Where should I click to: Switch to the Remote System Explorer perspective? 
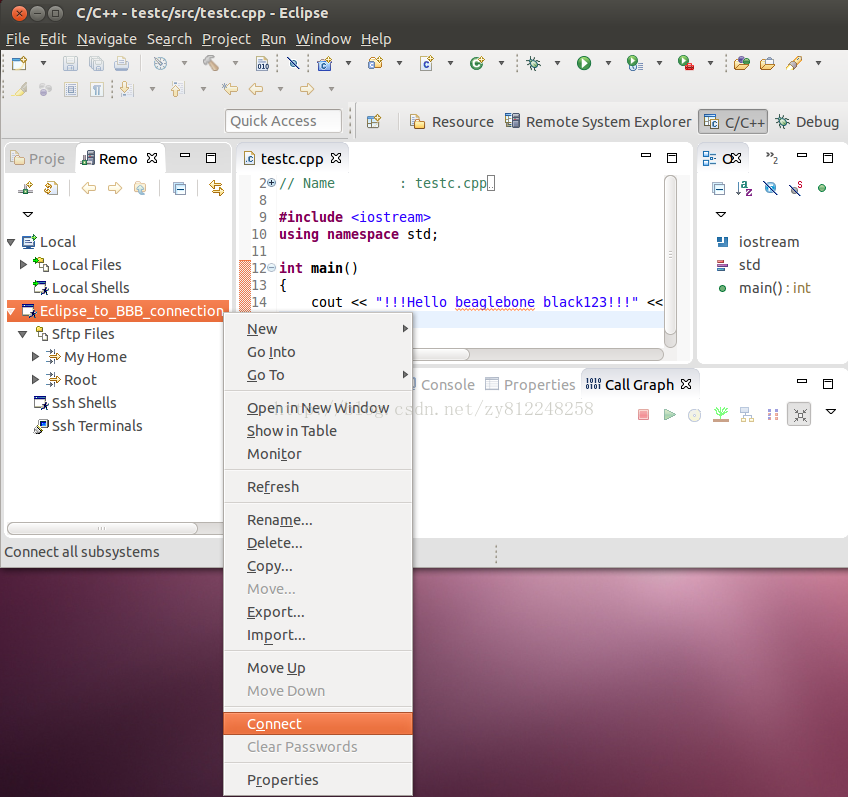(x=598, y=122)
